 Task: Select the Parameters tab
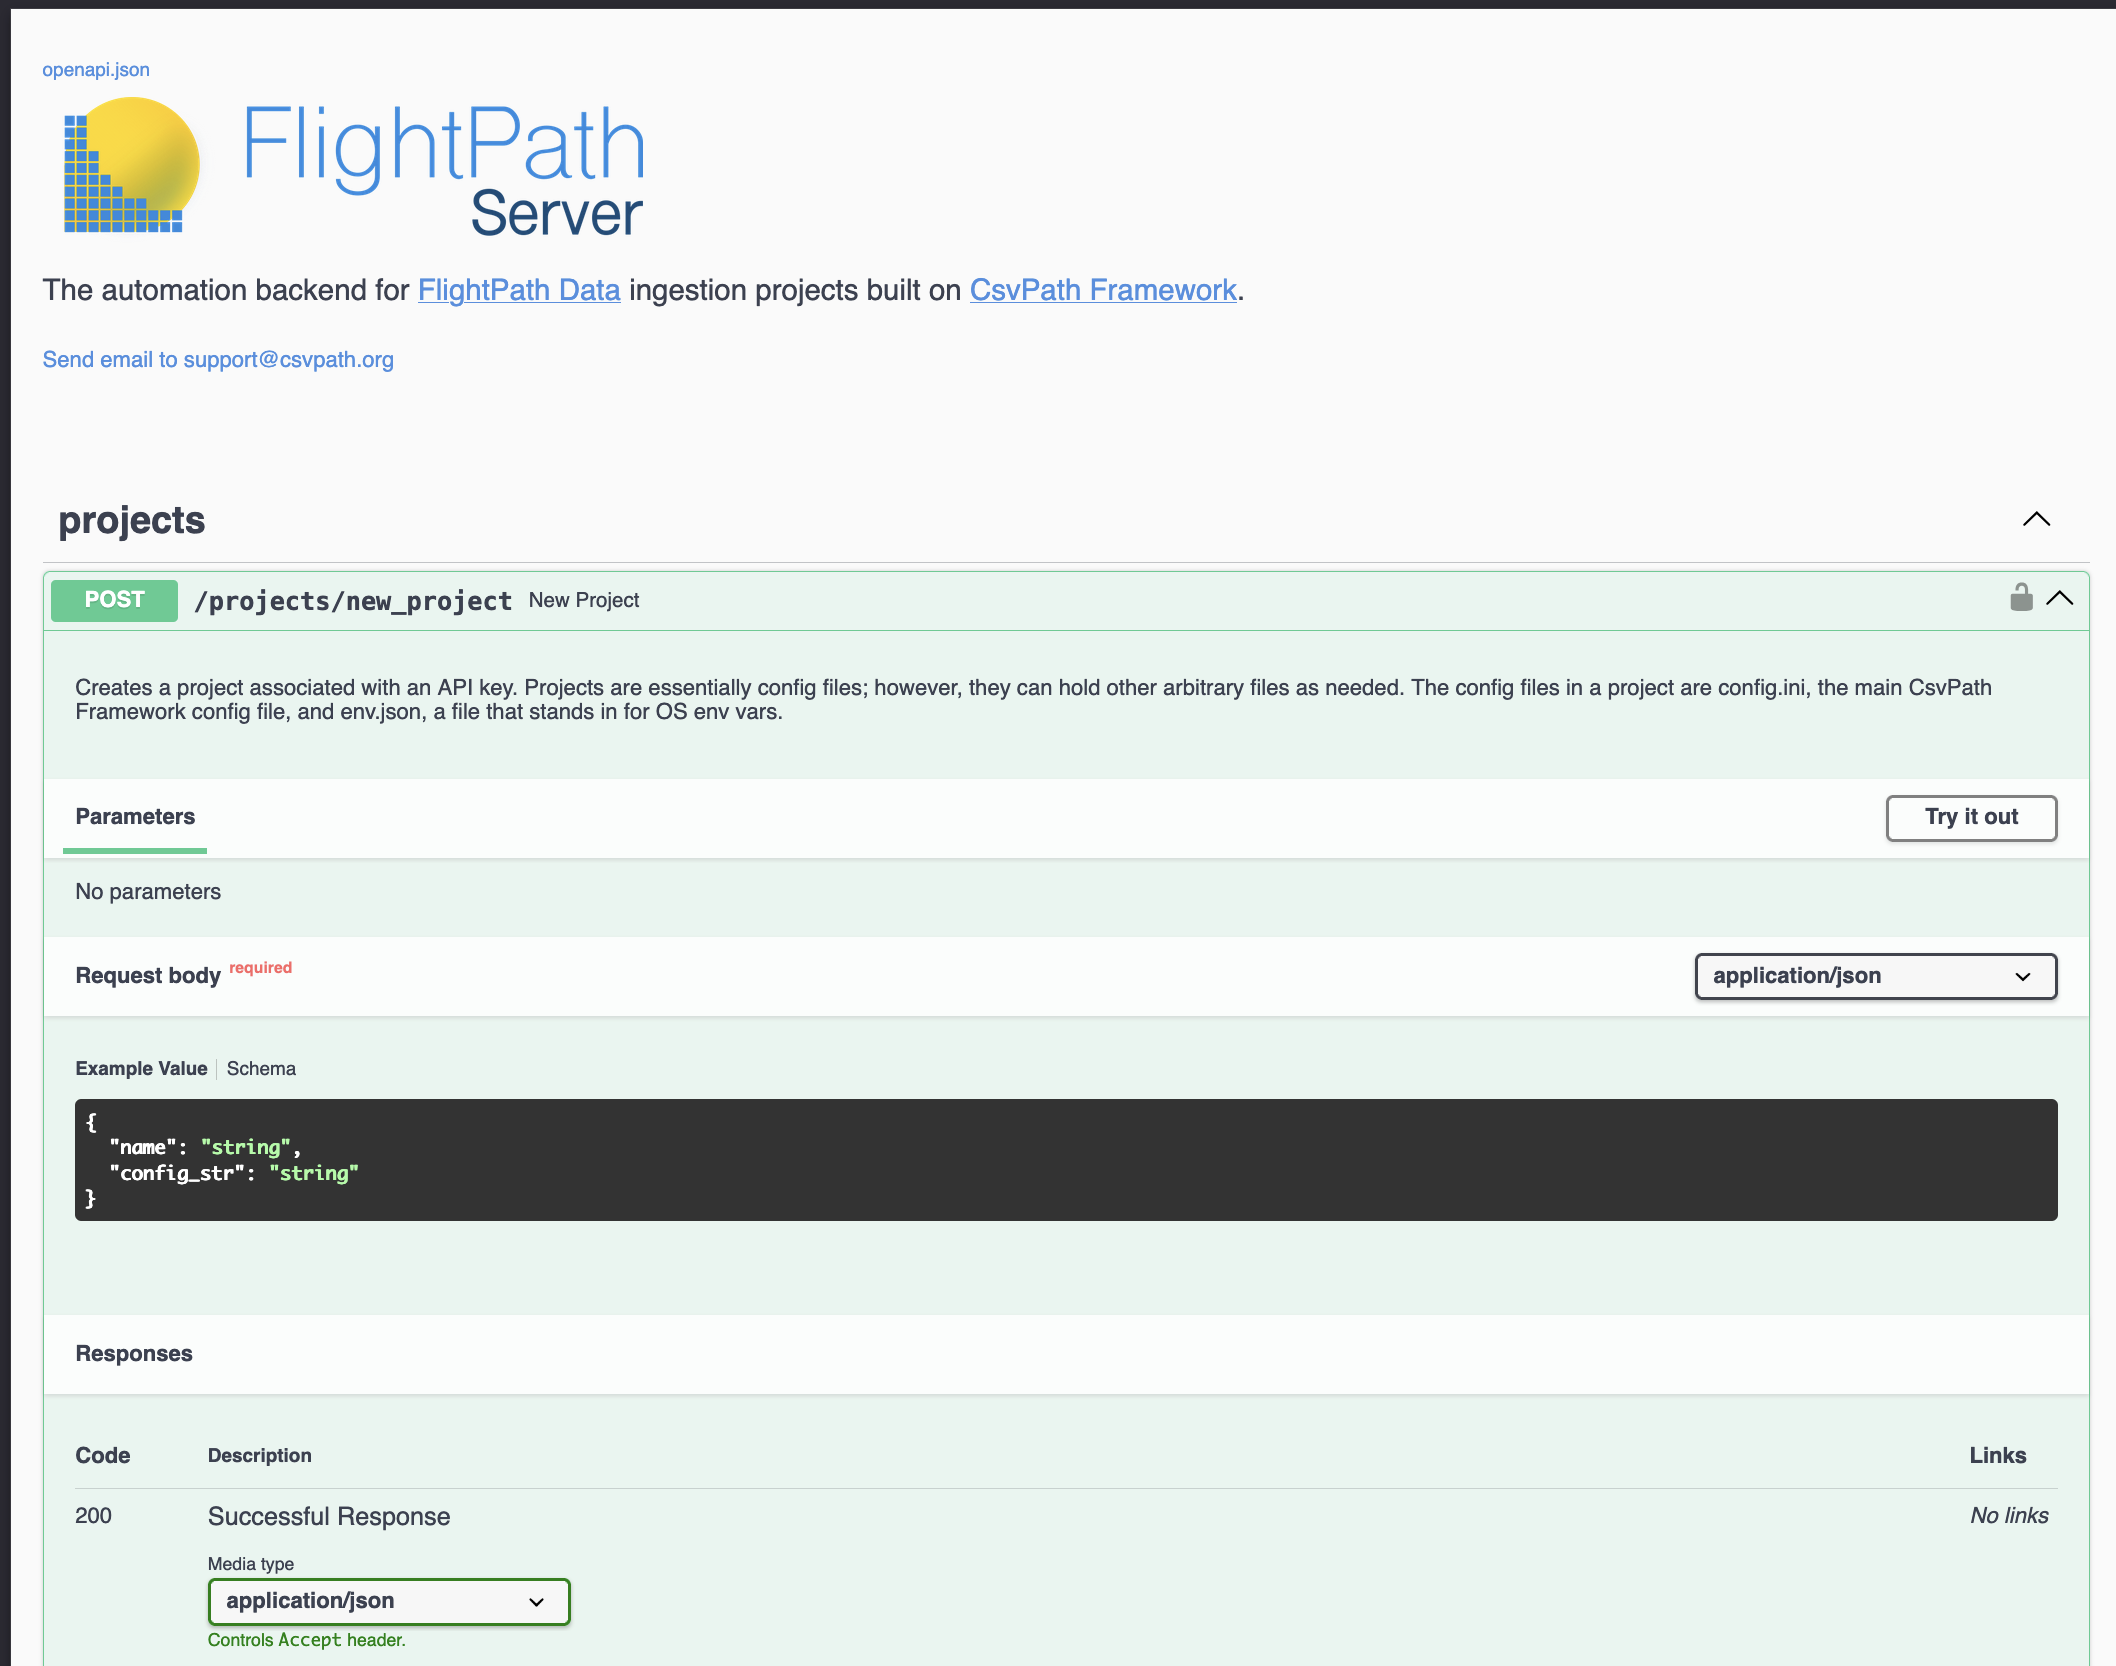pyautogui.click(x=135, y=817)
